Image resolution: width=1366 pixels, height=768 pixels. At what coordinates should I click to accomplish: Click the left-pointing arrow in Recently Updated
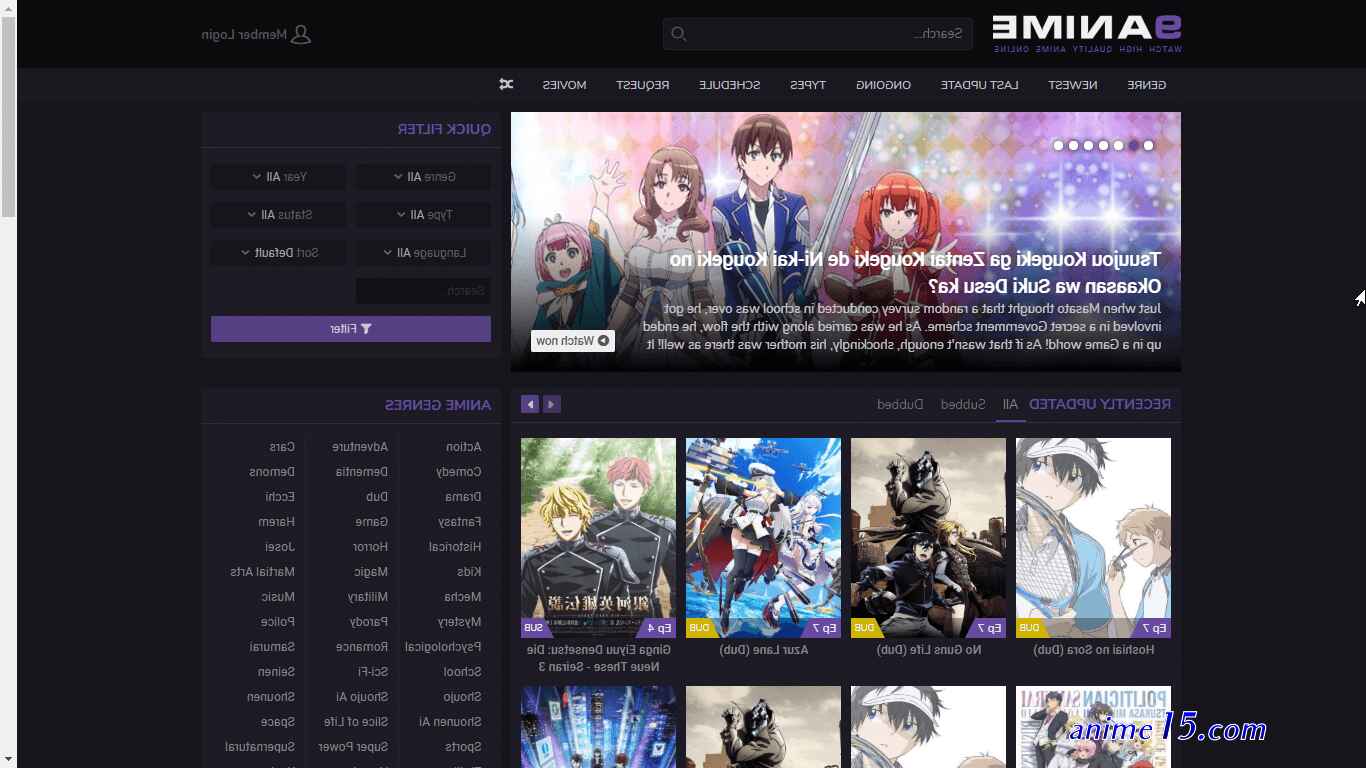pos(530,404)
